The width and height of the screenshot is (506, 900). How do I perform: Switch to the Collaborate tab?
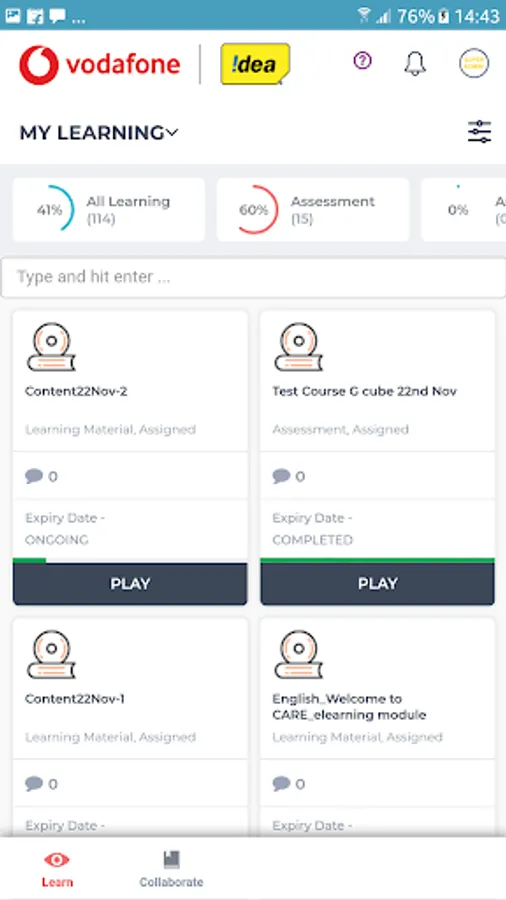pos(171,869)
